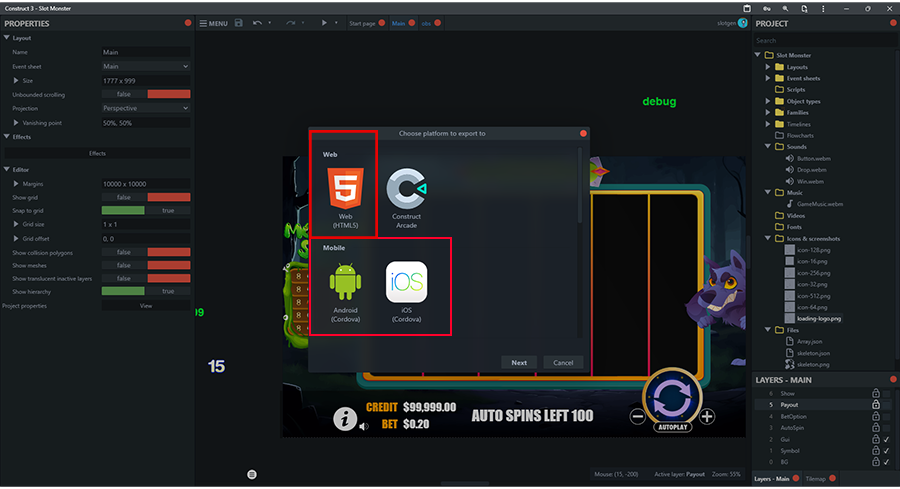Toggle Show collision polygons property

tap(146, 252)
